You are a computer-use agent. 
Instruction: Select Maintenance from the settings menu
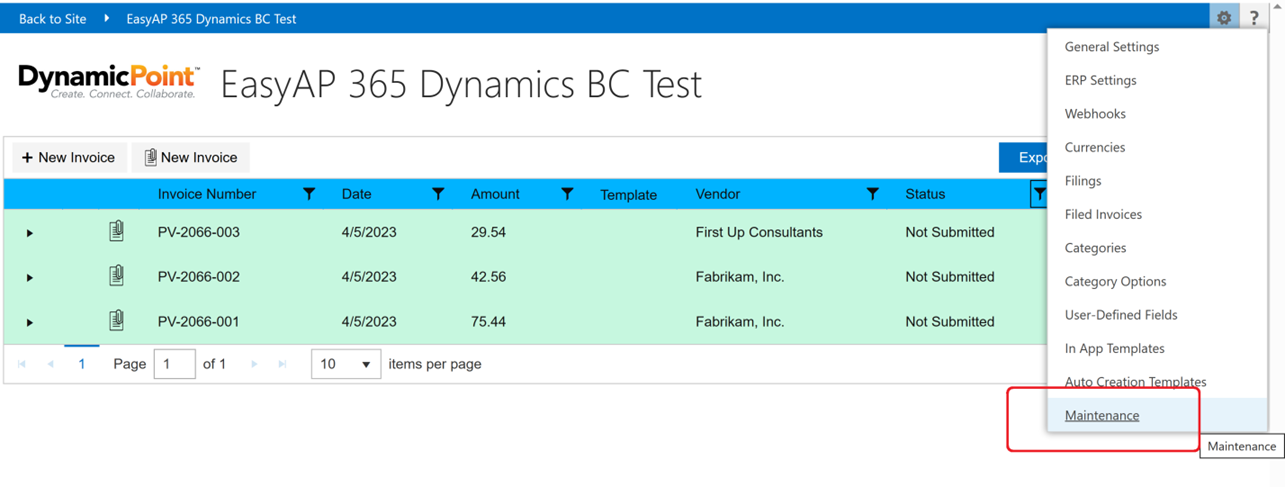click(x=1101, y=415)
